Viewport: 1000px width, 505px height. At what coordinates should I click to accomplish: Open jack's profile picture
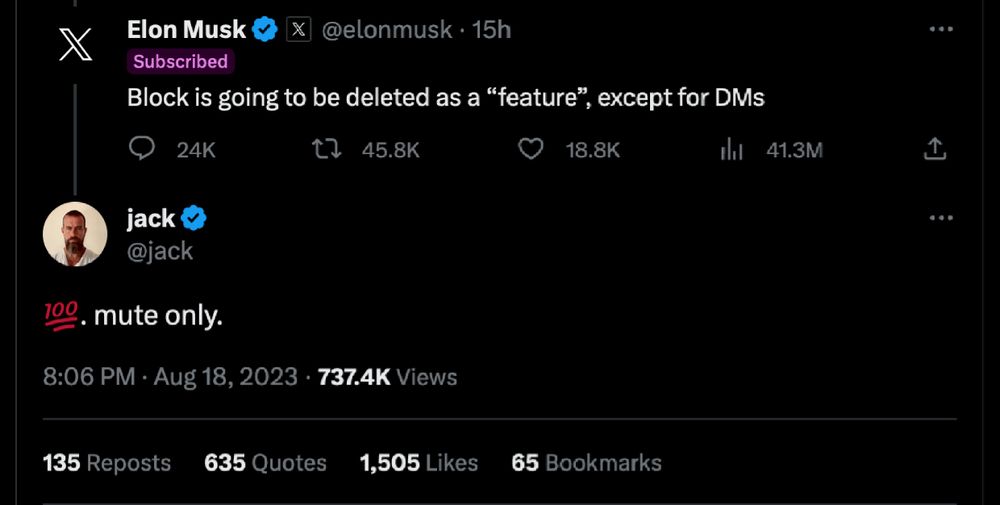(x=75, y=234)
